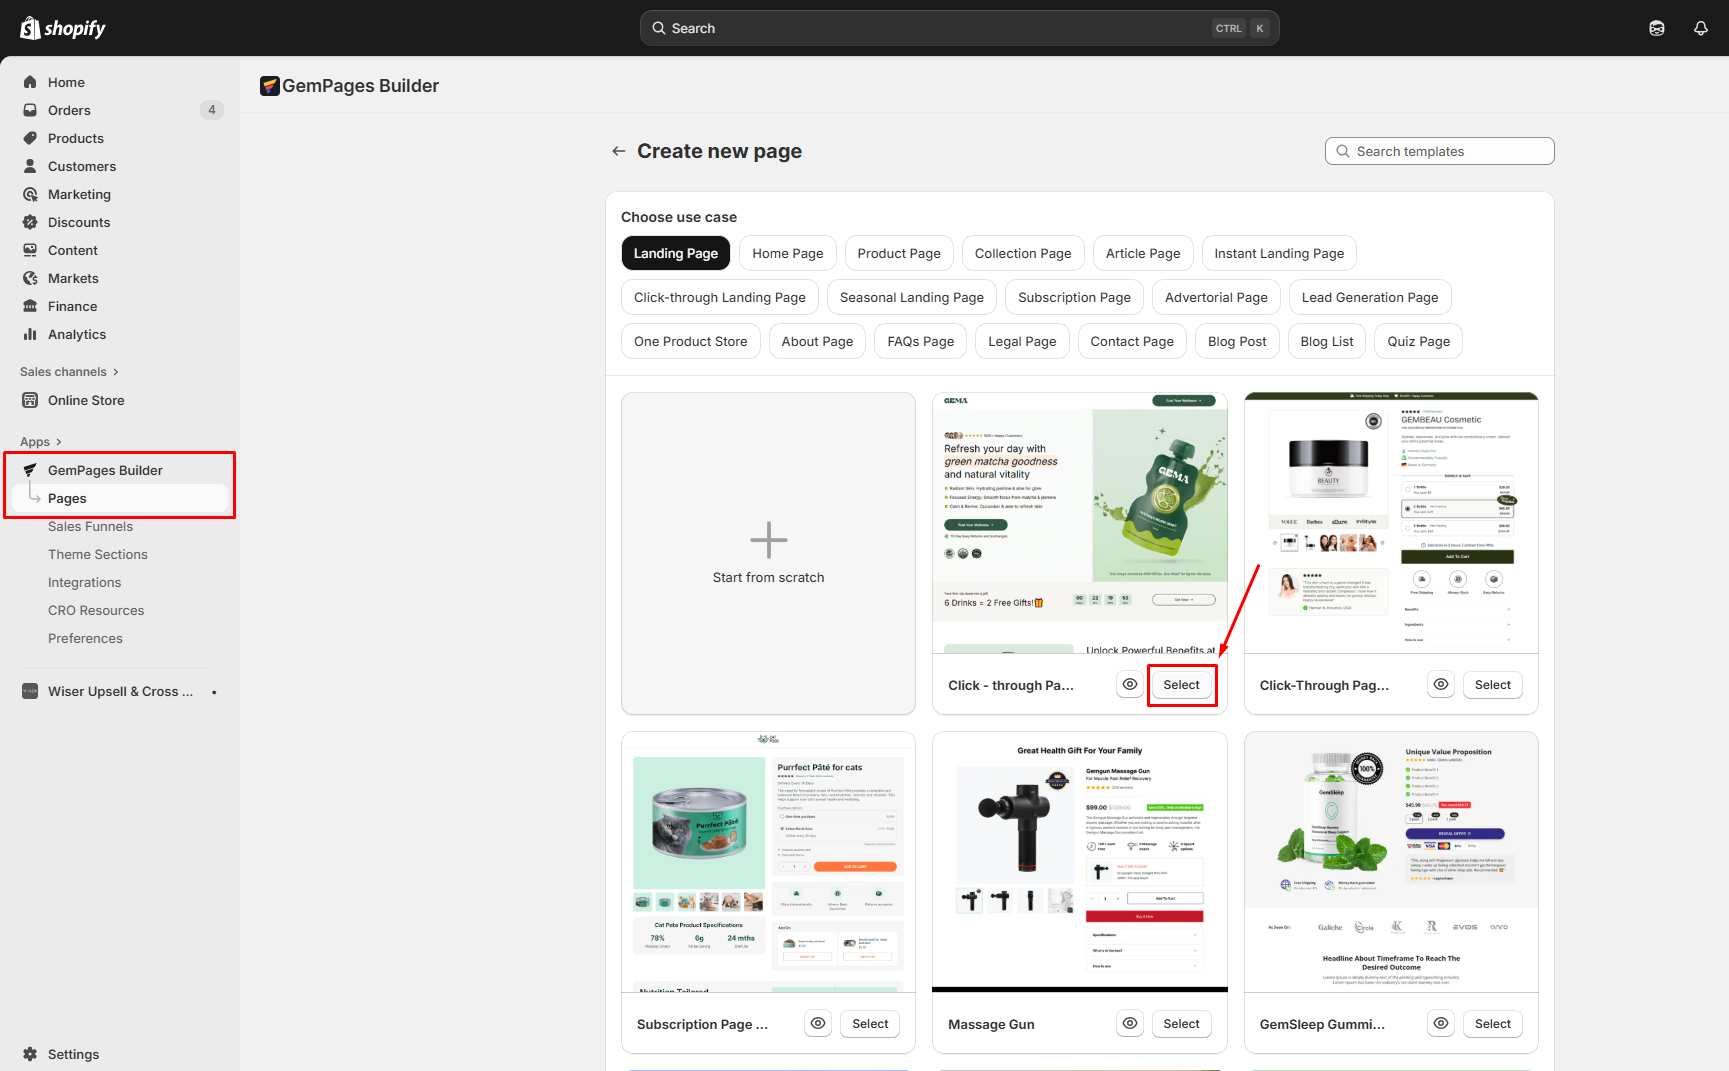This screenshot has height=1071, width=1729.
Task: Open Wiser Upsell & Cross app
Action: (x=120, y=691)
